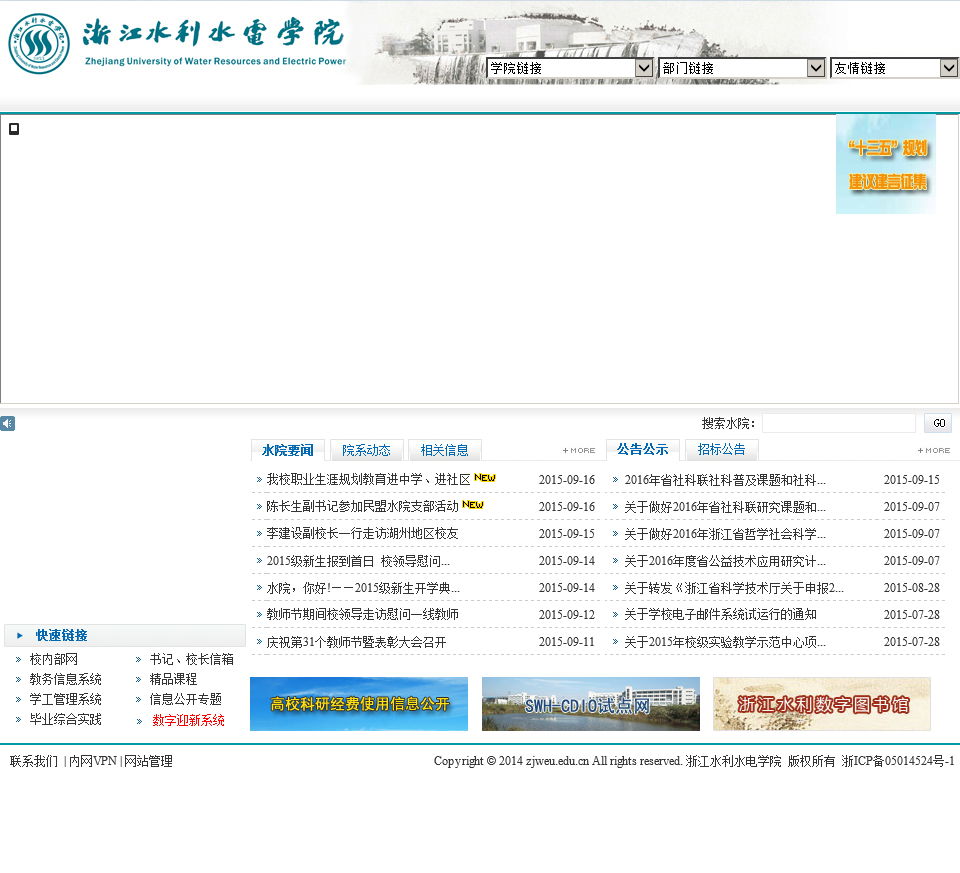Screen dimensions: 960x873
Task: Switch to the 院系动态 tab
Action: coord(366,450)
